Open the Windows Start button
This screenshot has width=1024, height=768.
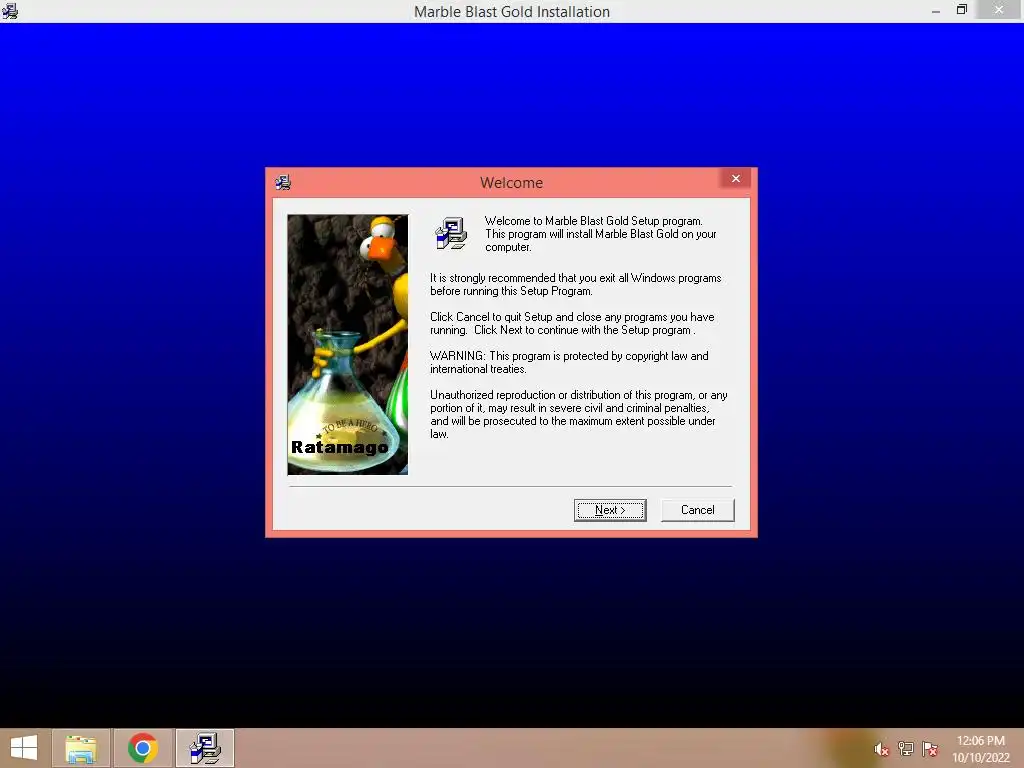tap(24, 748)
